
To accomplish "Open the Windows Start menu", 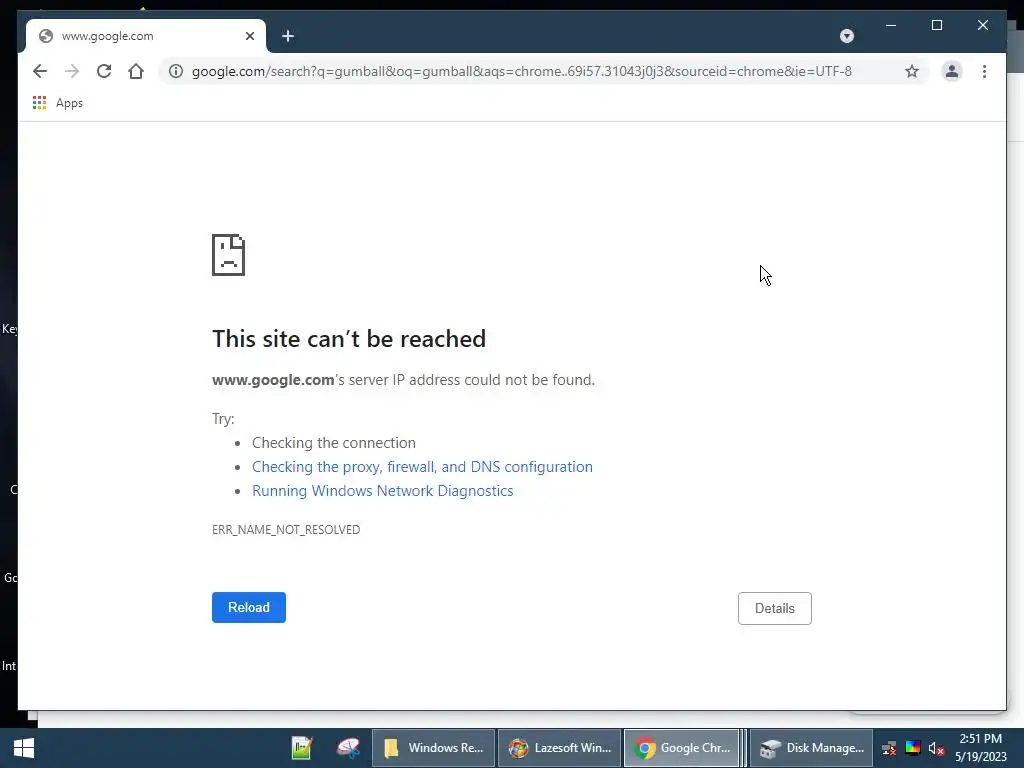I will pyautogui.click(x=24, y=748).
